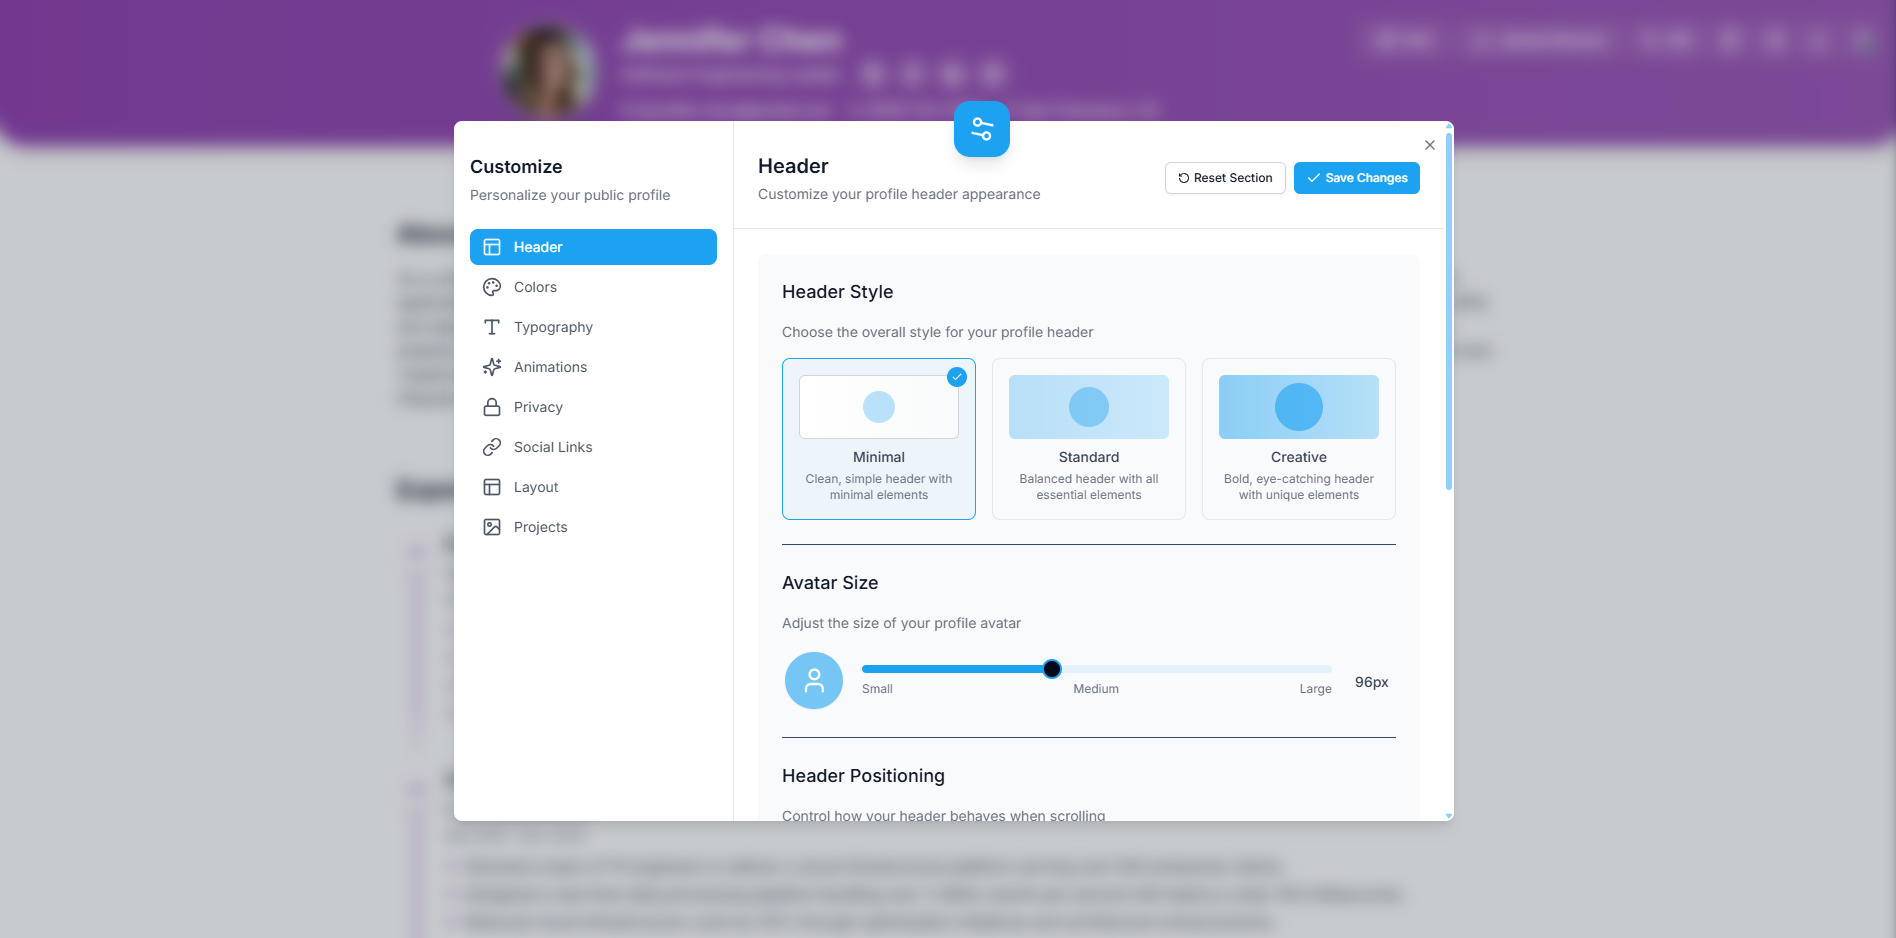
Task: Close the Customize dialog
Action: tap(1430, 145)
